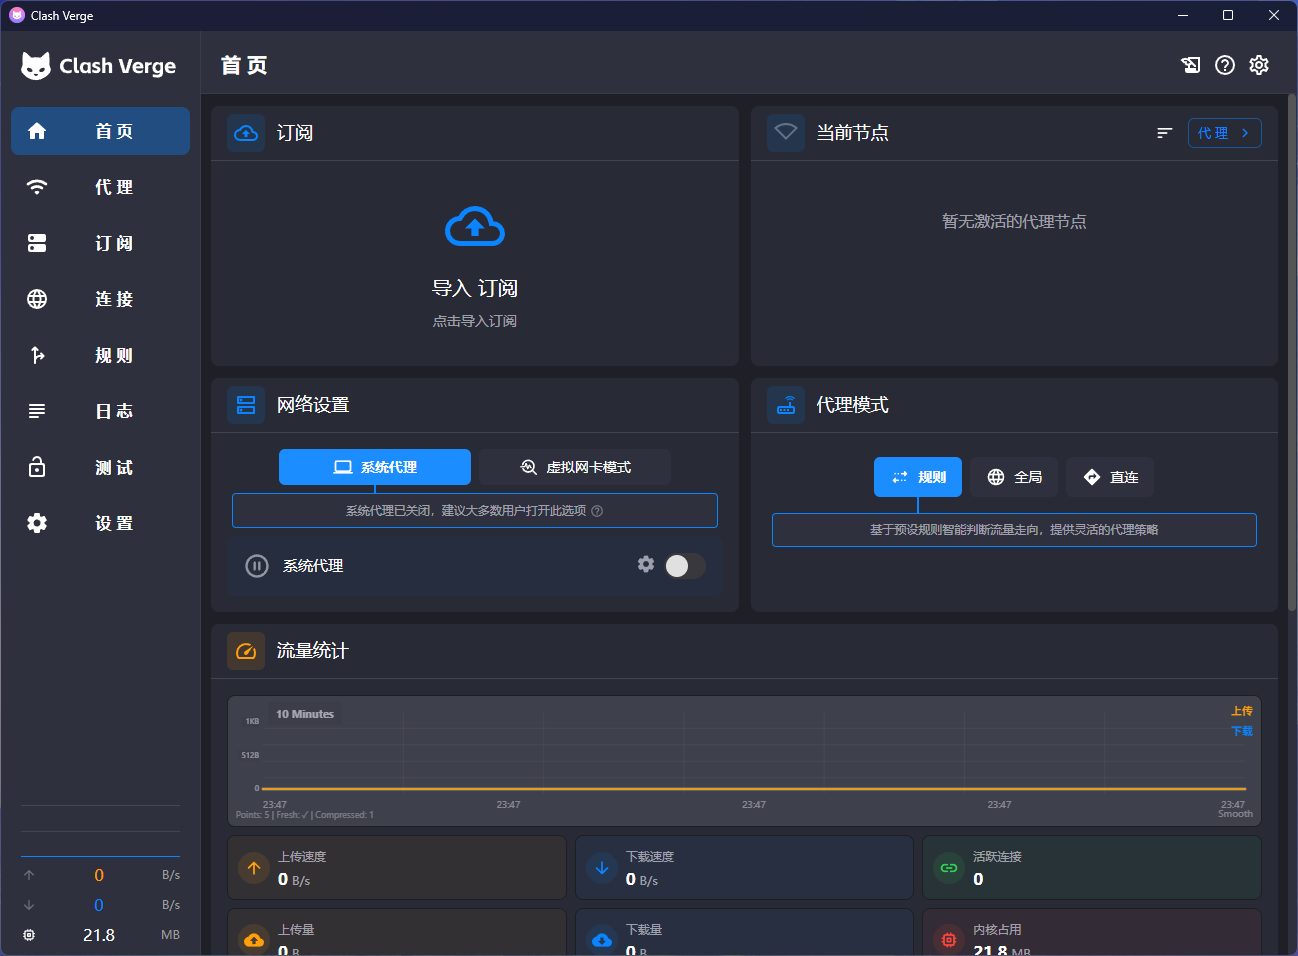Click the 活跃连接 stat card

point(1091,868)
